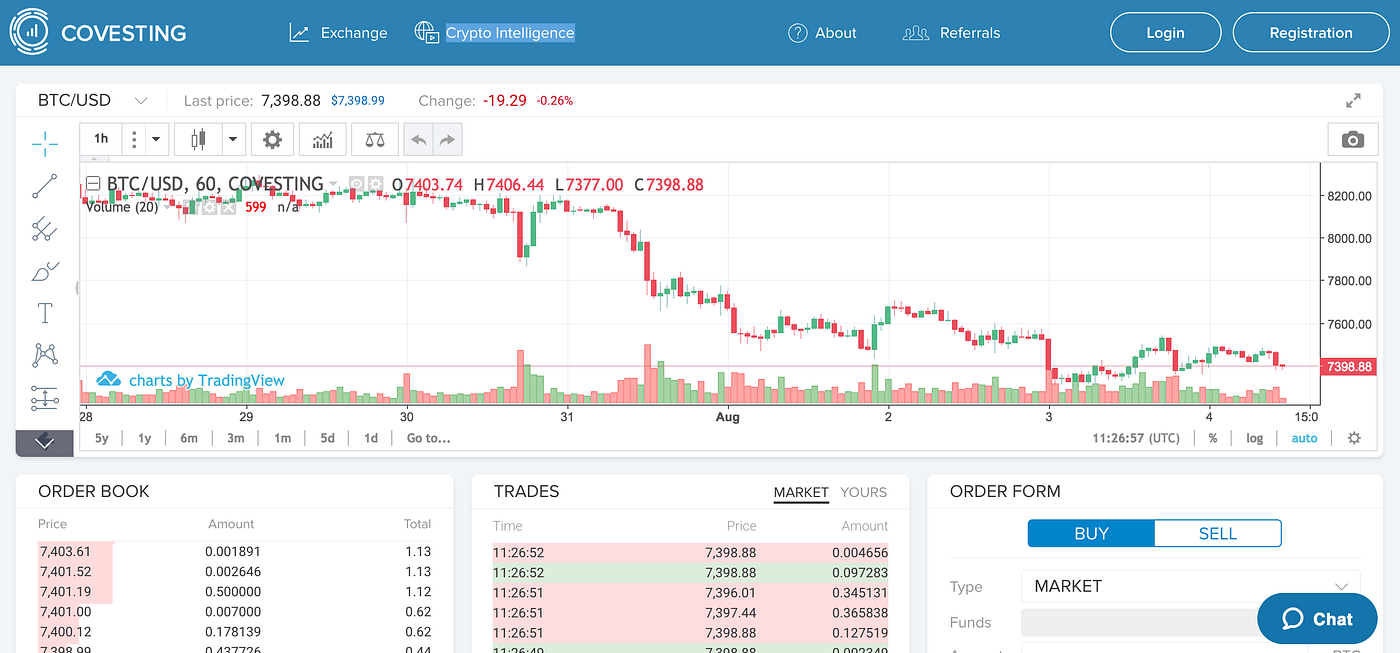Open the charts by TradingView link
Viewport: 1400px width, 653px height.
coord(207,380)
